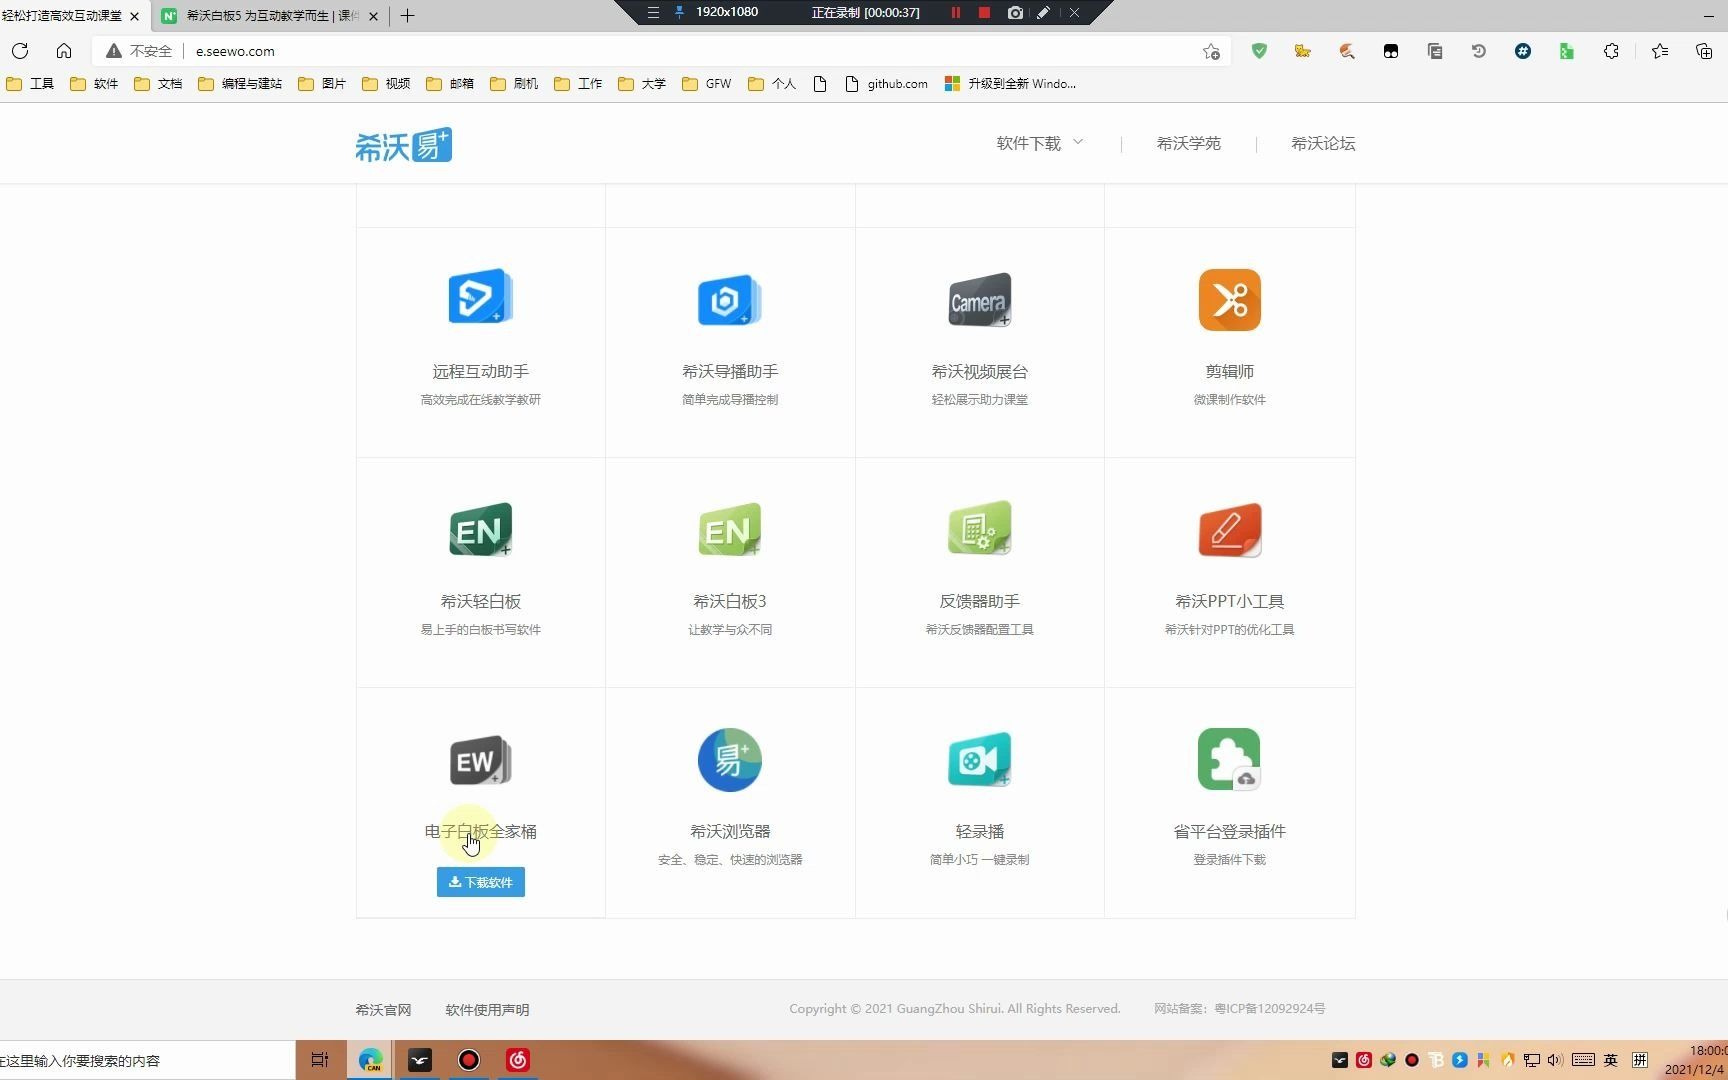Image resolution: width=1728 pixels, height=1080 pixels.
Task: Click the 希沃PPT小工具 red pen icon
Action: tap(1229, 530)
